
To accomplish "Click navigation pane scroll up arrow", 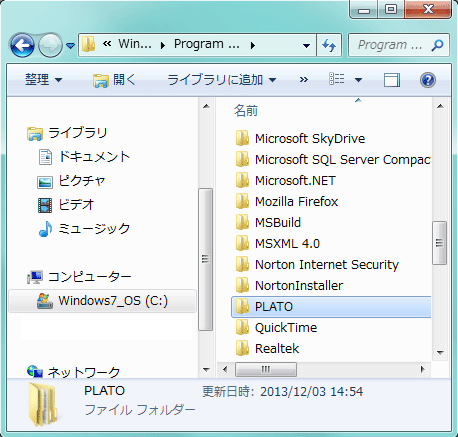I will [206, 107].
